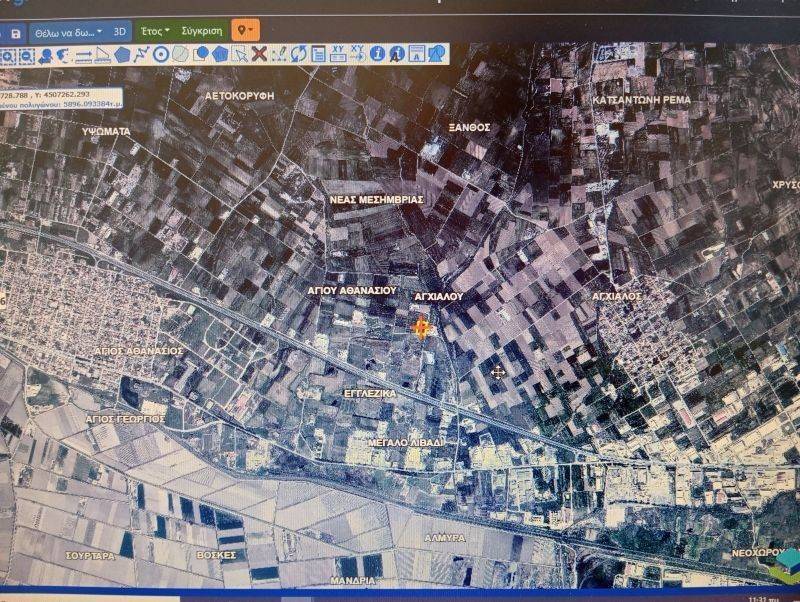The width and height of the screenshot is (800, 602).
Task: Open the orange location pin dropdown
Action: pos(245,30)
